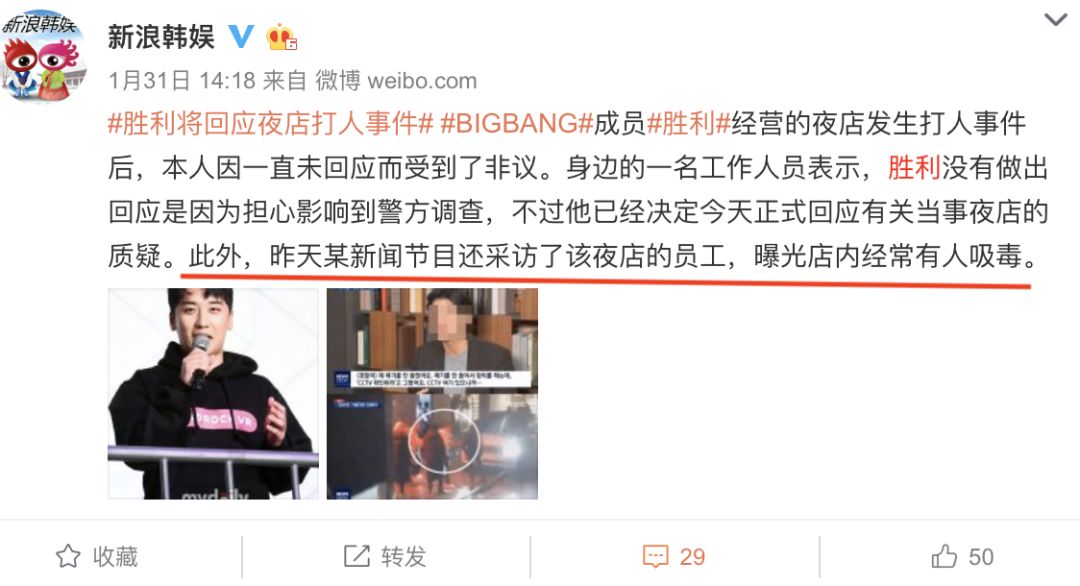The image size is (1080, 586).
Task: Click the 收藏 label
Action: pyautogui.click(x=116, y=556)
